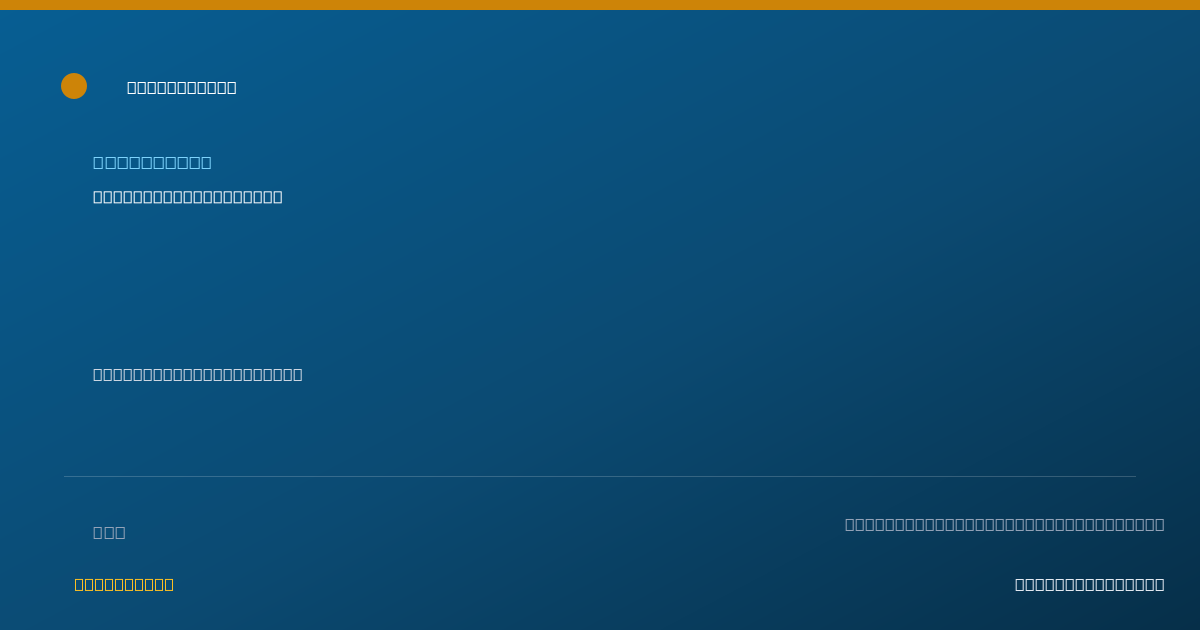Select the mid-page white description text line
Viewport: 1200px width, 630px height.
tap(198, 375)
